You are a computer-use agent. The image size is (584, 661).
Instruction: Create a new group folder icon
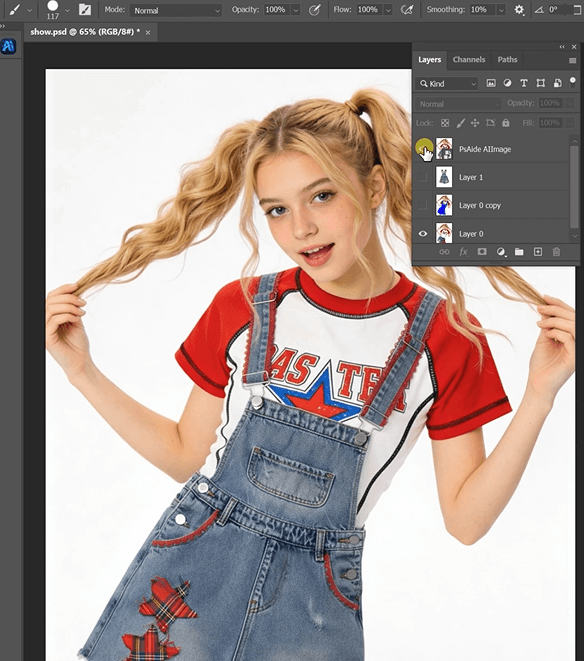click(519, 252)
